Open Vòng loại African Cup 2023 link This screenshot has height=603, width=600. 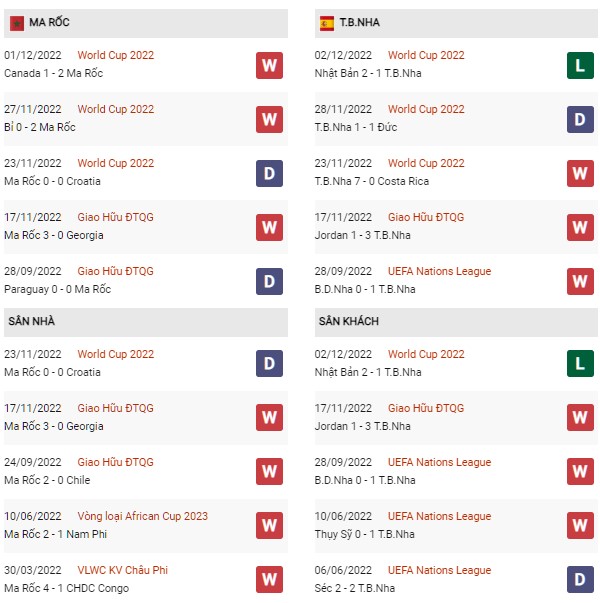pyautogui.click(x=142, y=516)
